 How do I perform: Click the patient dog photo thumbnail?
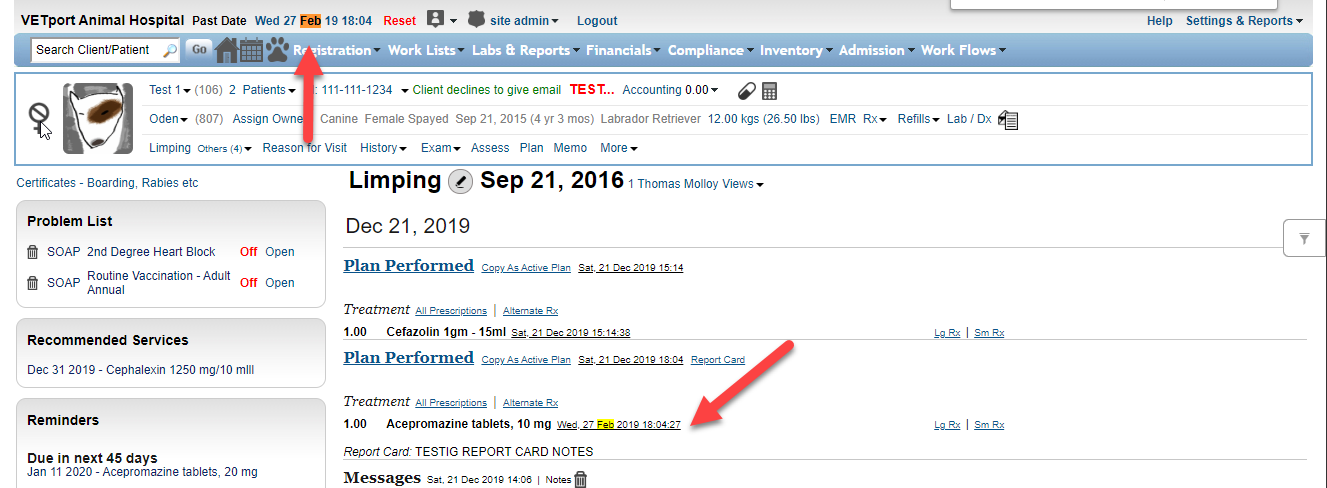pos(98,118)
